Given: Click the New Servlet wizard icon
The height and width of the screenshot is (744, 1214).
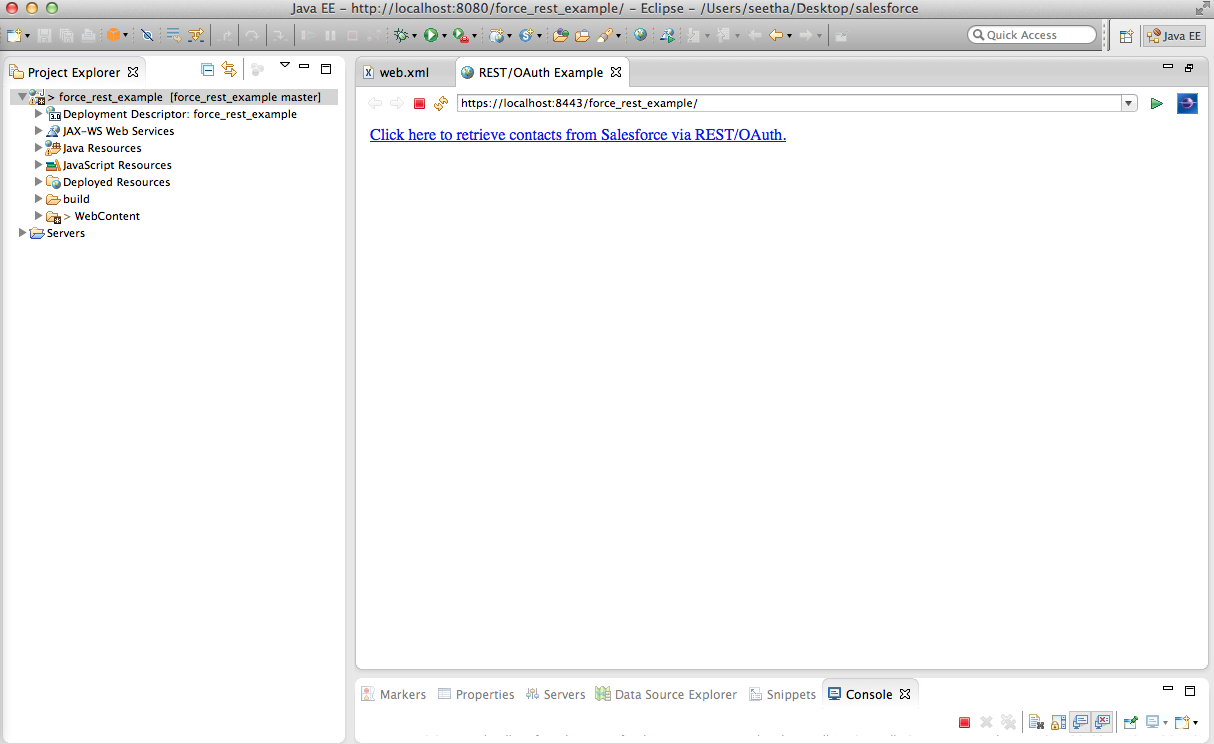Looking at the screenshot, I should [526, 35].
